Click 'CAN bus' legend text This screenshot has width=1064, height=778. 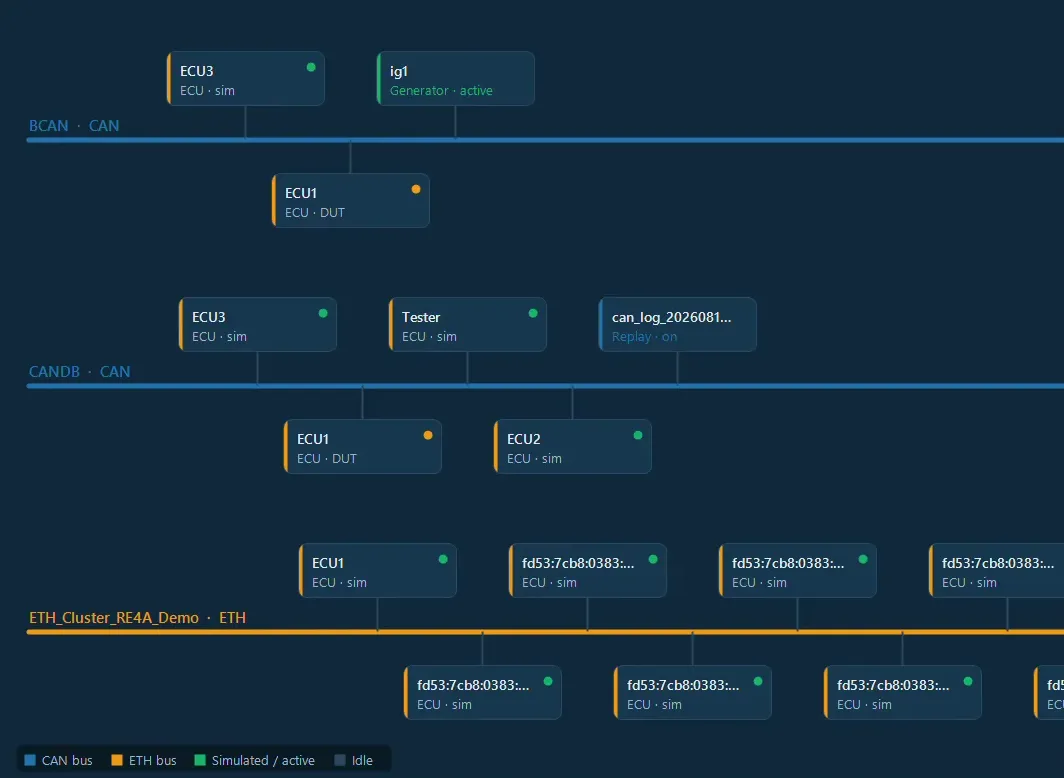[x=67, y=760]
